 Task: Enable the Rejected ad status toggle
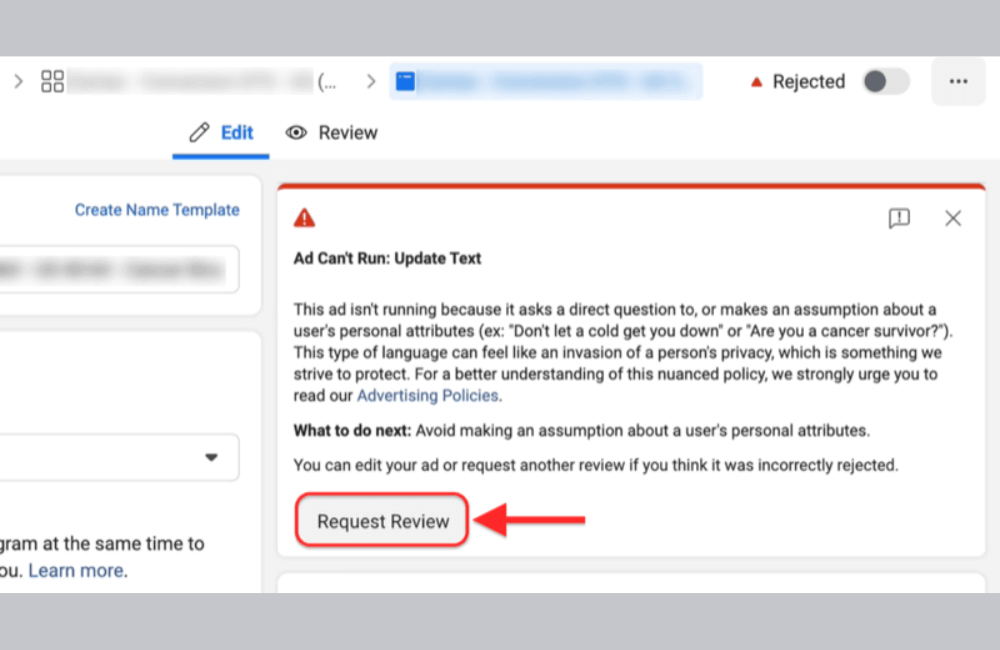click(884, 81)
